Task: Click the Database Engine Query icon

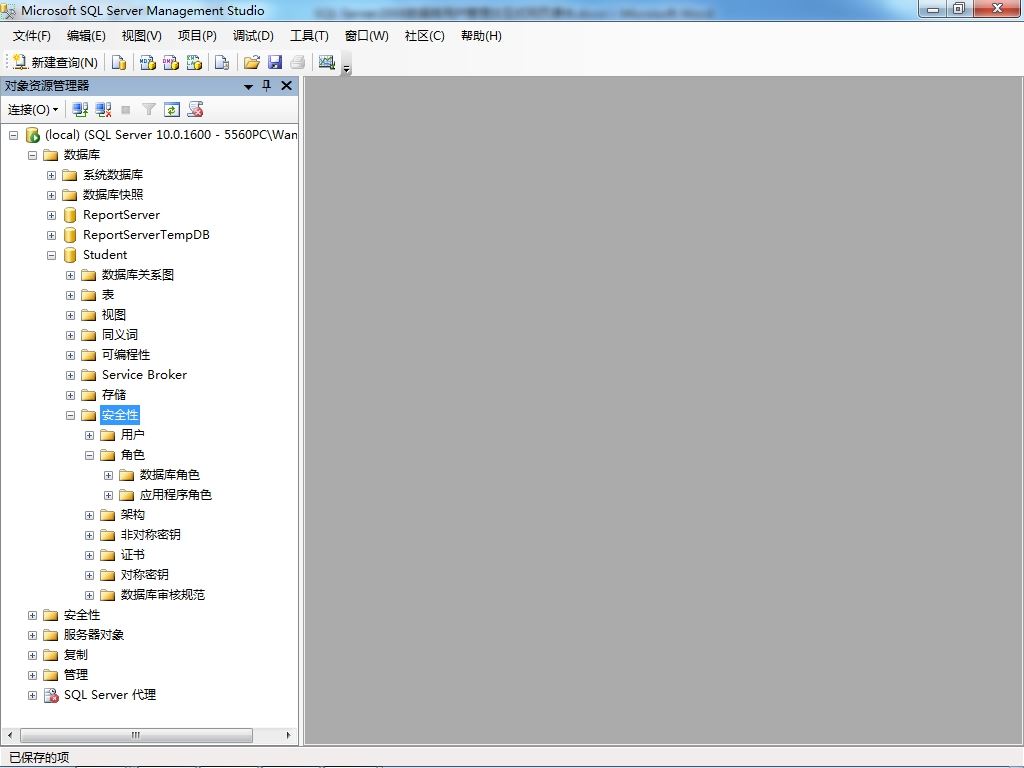Action: (119, 62)
